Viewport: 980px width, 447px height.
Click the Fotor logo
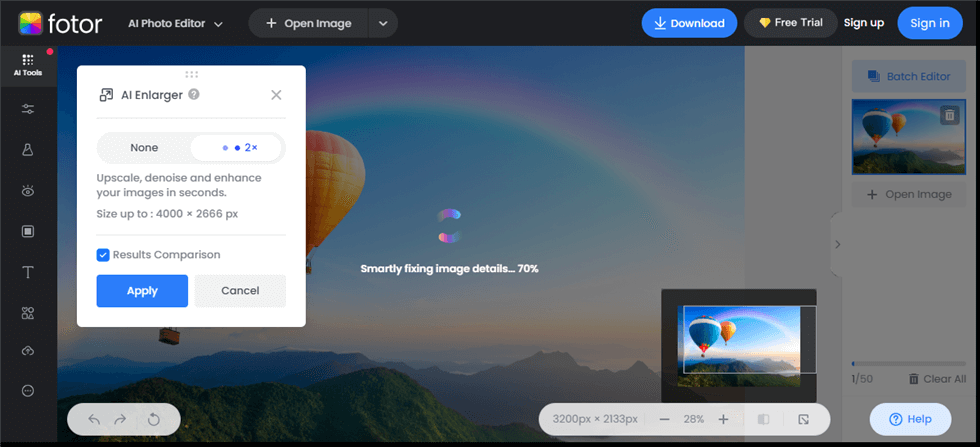point(60,24)
